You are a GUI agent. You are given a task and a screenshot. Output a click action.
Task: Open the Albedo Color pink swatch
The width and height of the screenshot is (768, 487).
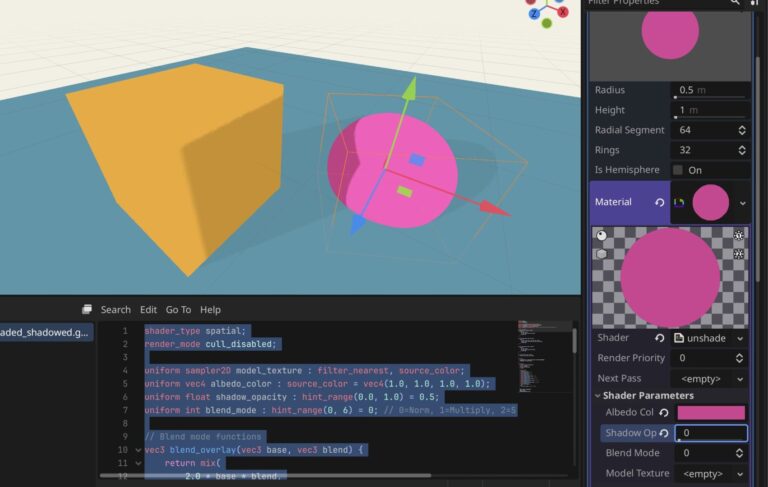[711, 413]
